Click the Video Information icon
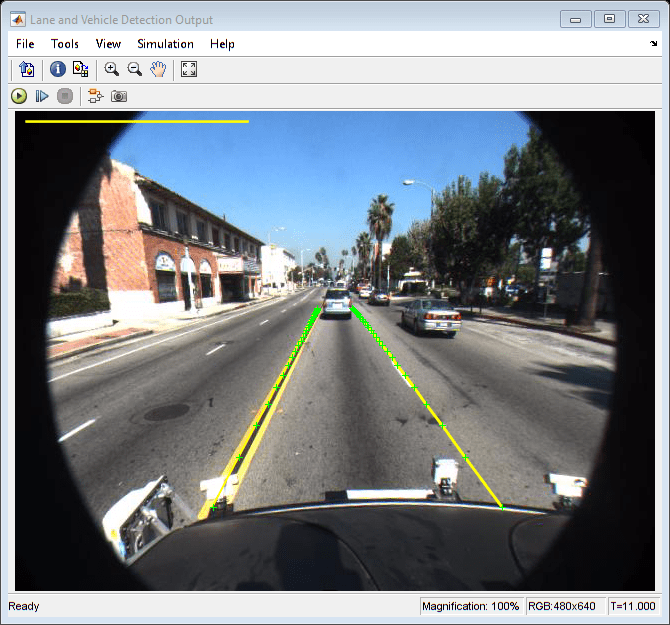670x625 pixels. pos(58,69)
